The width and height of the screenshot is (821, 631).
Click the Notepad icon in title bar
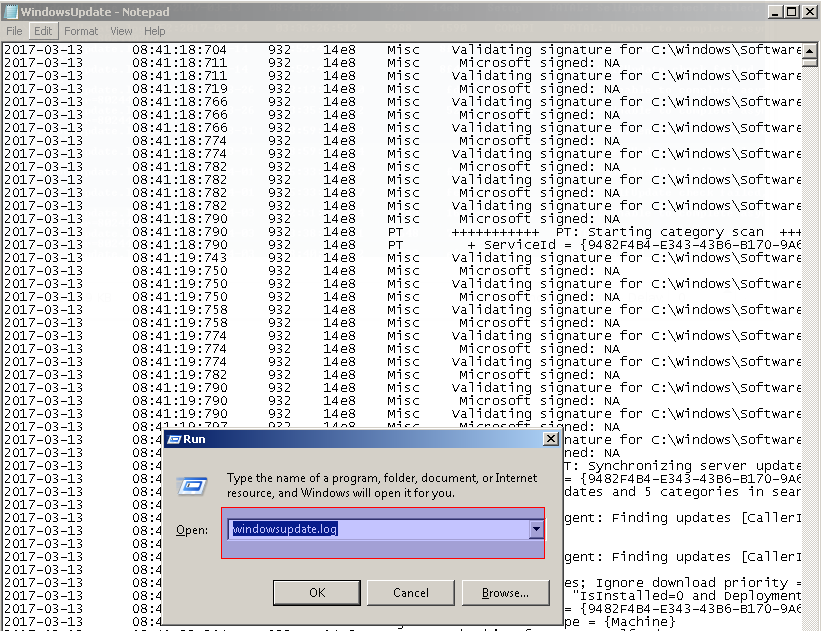[10, 12]
